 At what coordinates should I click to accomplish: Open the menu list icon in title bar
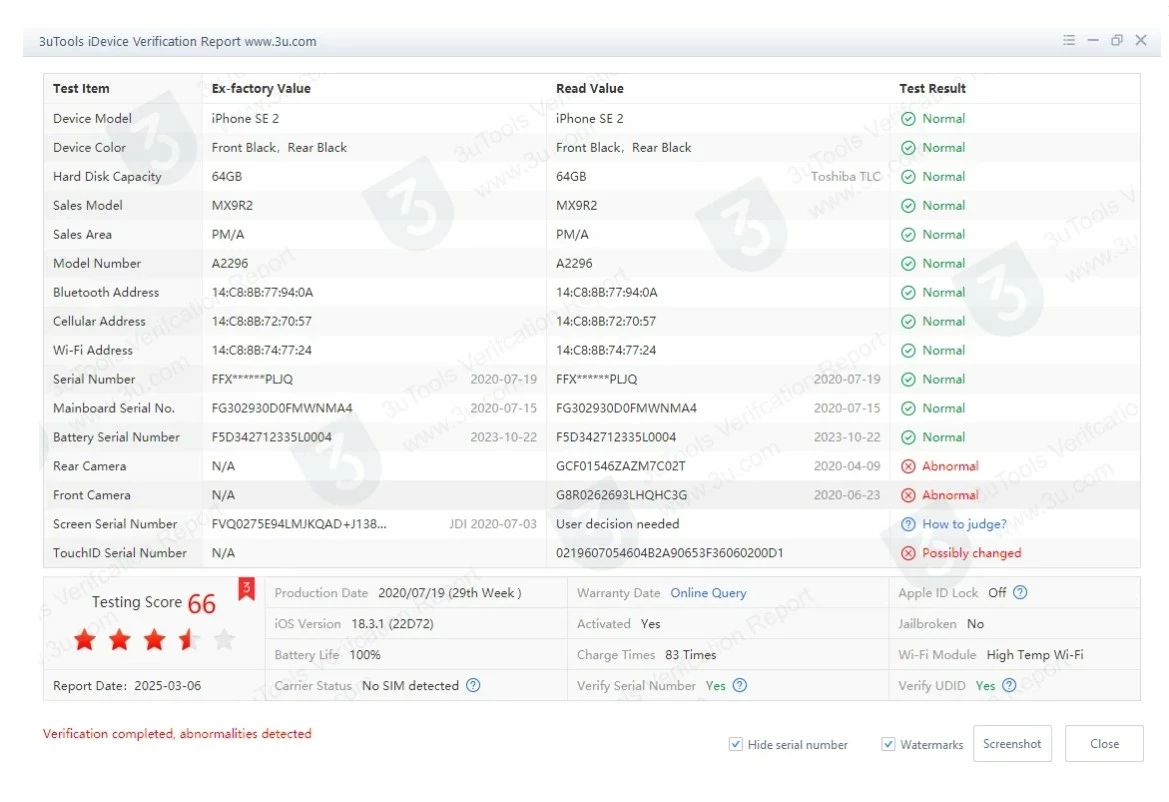1068,40
